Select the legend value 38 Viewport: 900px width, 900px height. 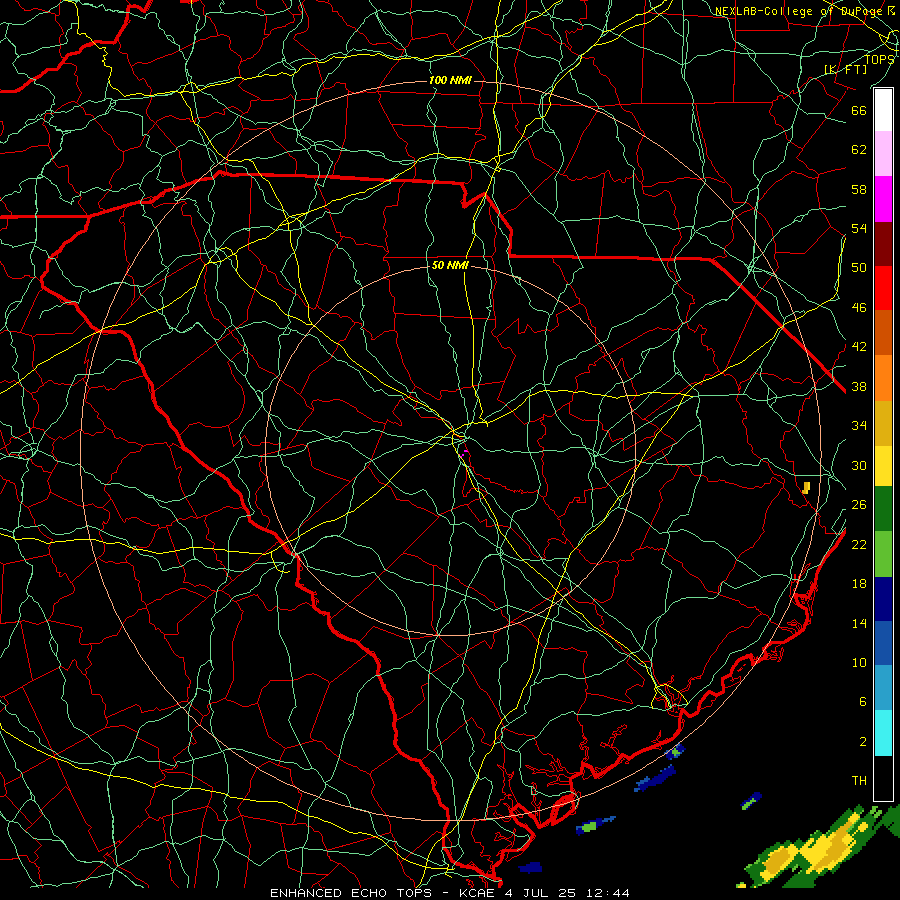tap(859, 387)
